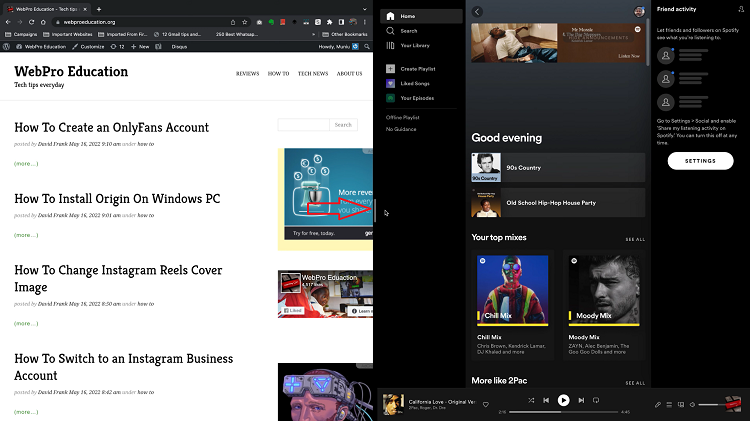
Task: Skip to the next track
Action: coord(581,400)
